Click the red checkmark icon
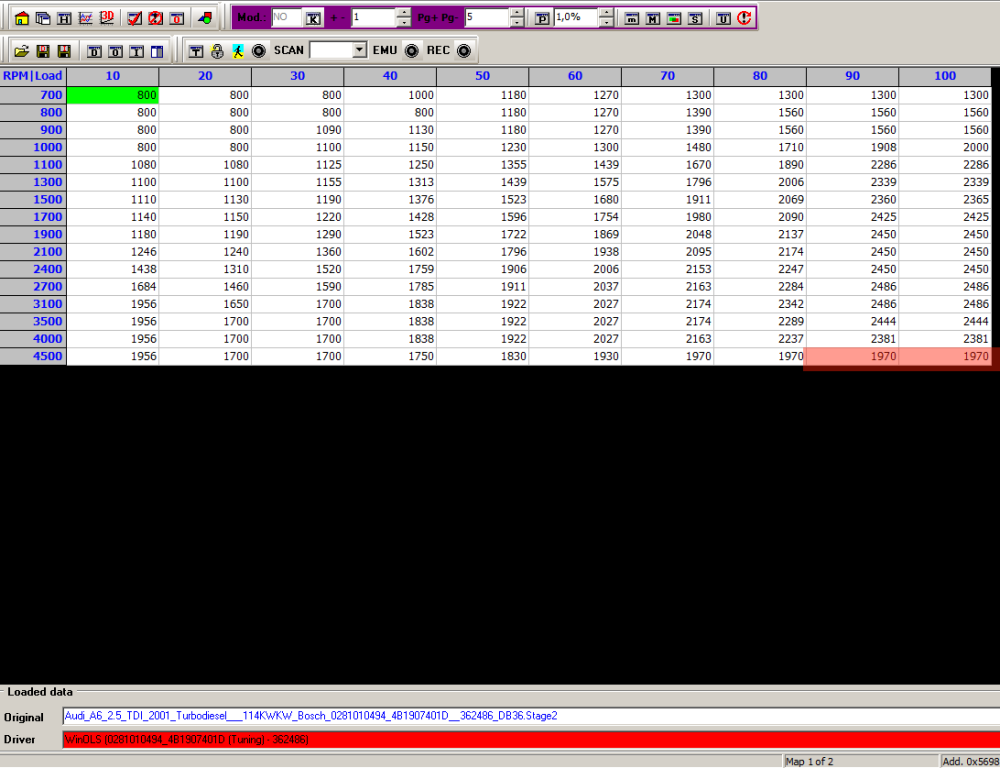Screen dimensions: 1000x768 coord(135,18)
